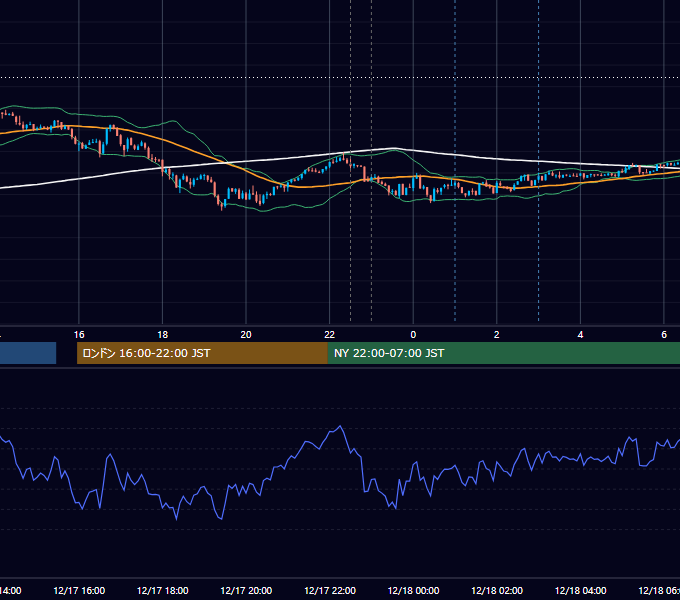The width and height of the screenshot is (680, 600).
Task: Select the NY 22:00-07:00 JST session bar
Action: pos(503,353)
